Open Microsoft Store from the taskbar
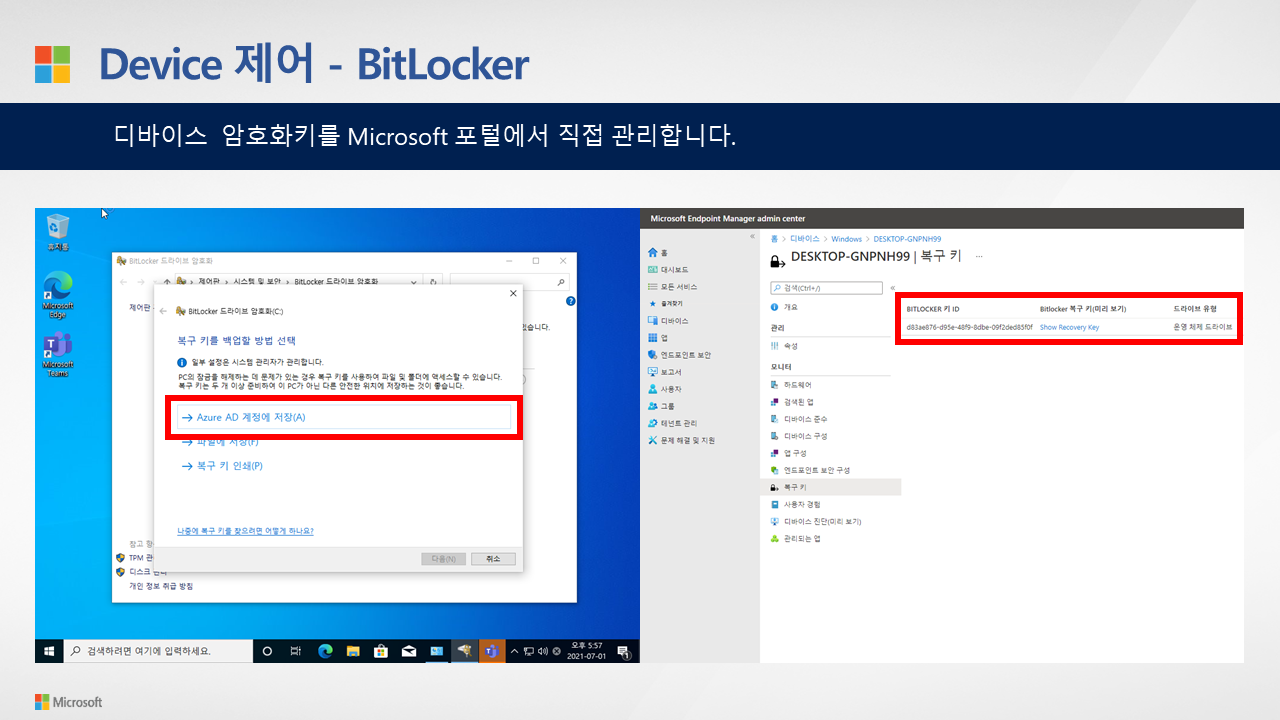 coord(380,651)
